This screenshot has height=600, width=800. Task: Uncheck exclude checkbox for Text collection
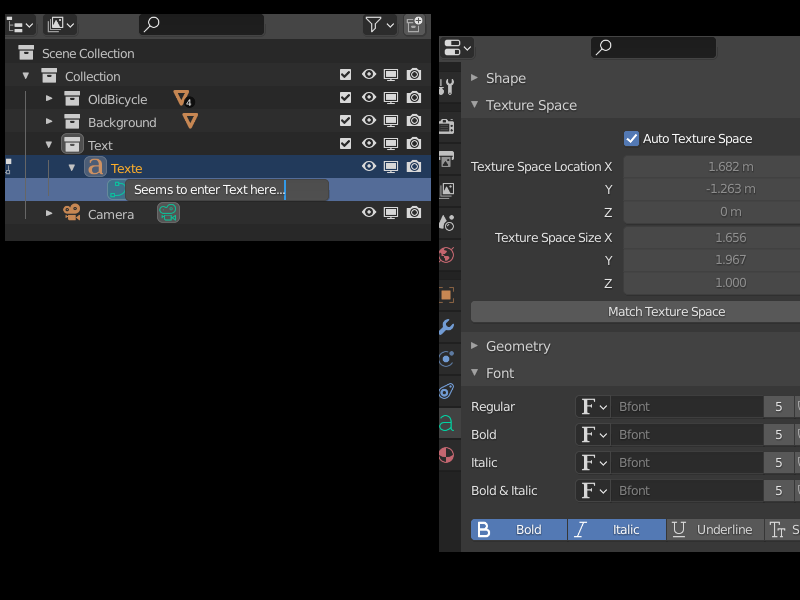pos(345,143)
